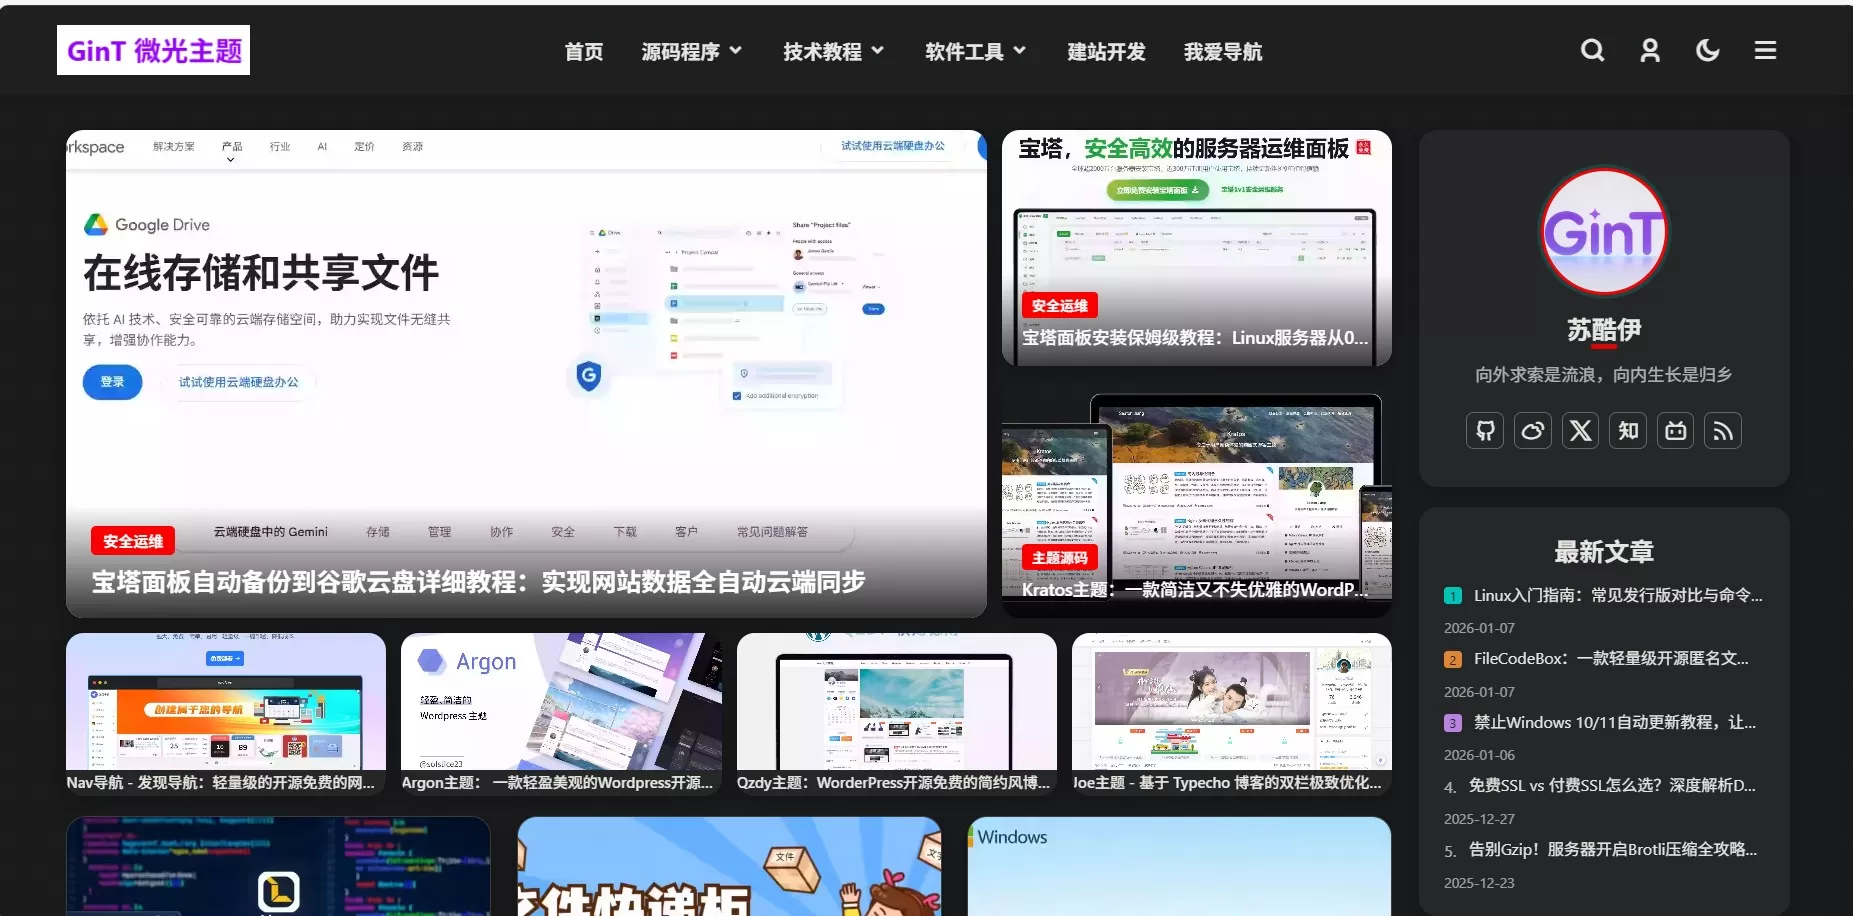This screenshot has width=1853, height=916.
Task: Open latest article Linux入门指南
Action: click(x=1617, y=595)
